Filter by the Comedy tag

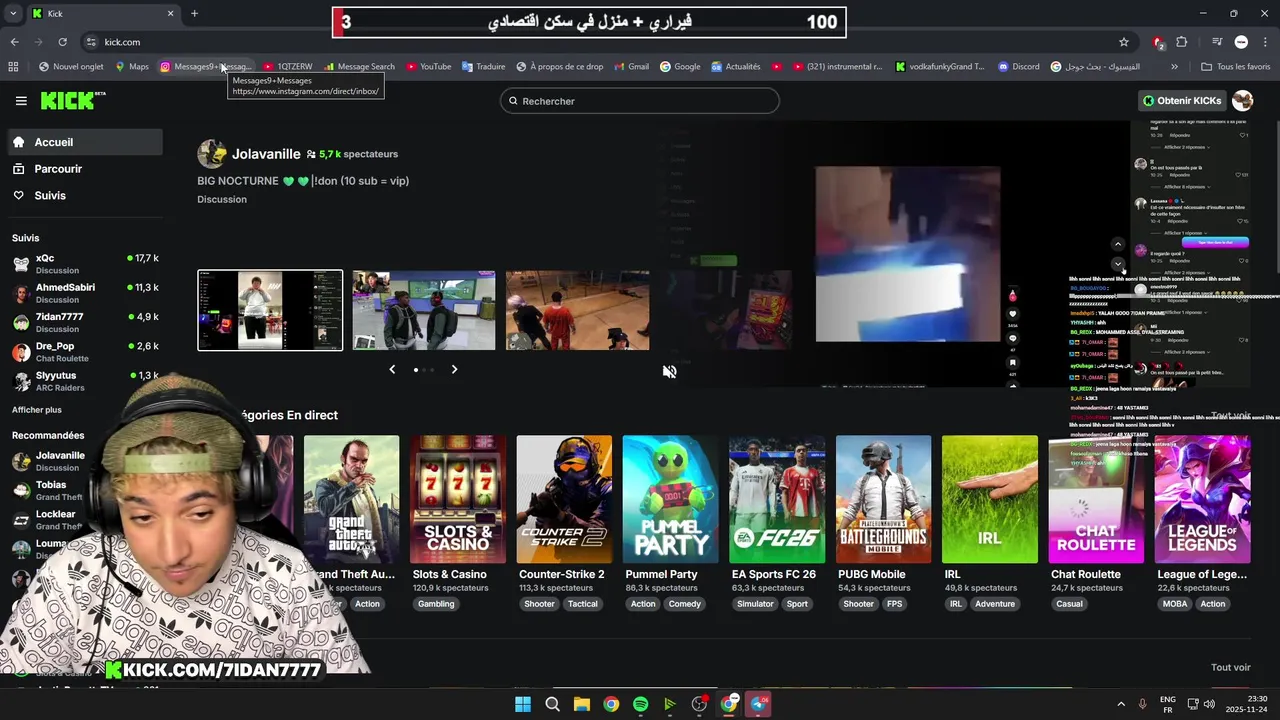[x=685, y=604]
